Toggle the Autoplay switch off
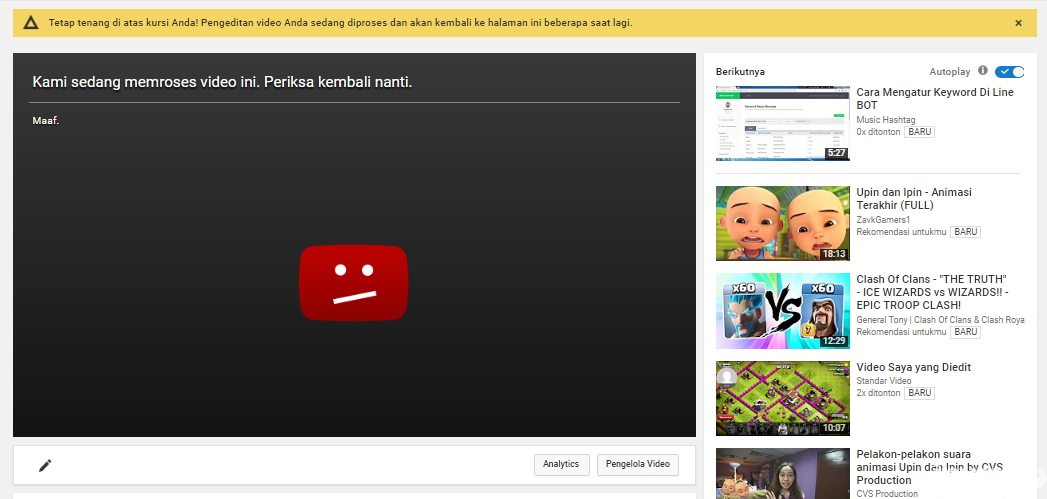This screenshot has width=1047, height=499. pyautogui.click(x=1009, y=71)
